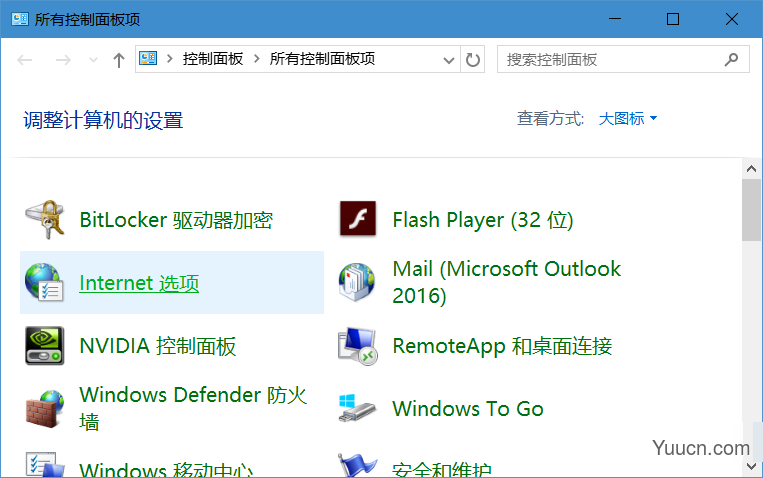763x478 pixels.
Task: Open RemoteApp 和桌面连接 link
Action: (x=502, y=346)
